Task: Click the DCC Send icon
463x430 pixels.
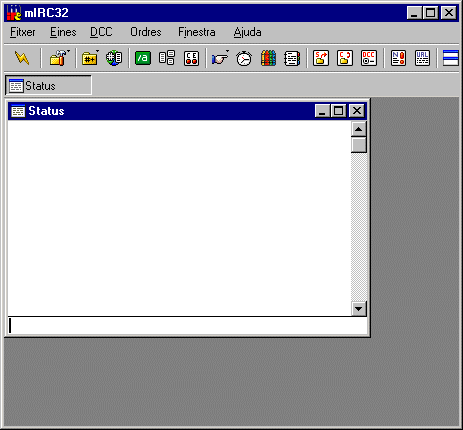Action: click(321, 58)
